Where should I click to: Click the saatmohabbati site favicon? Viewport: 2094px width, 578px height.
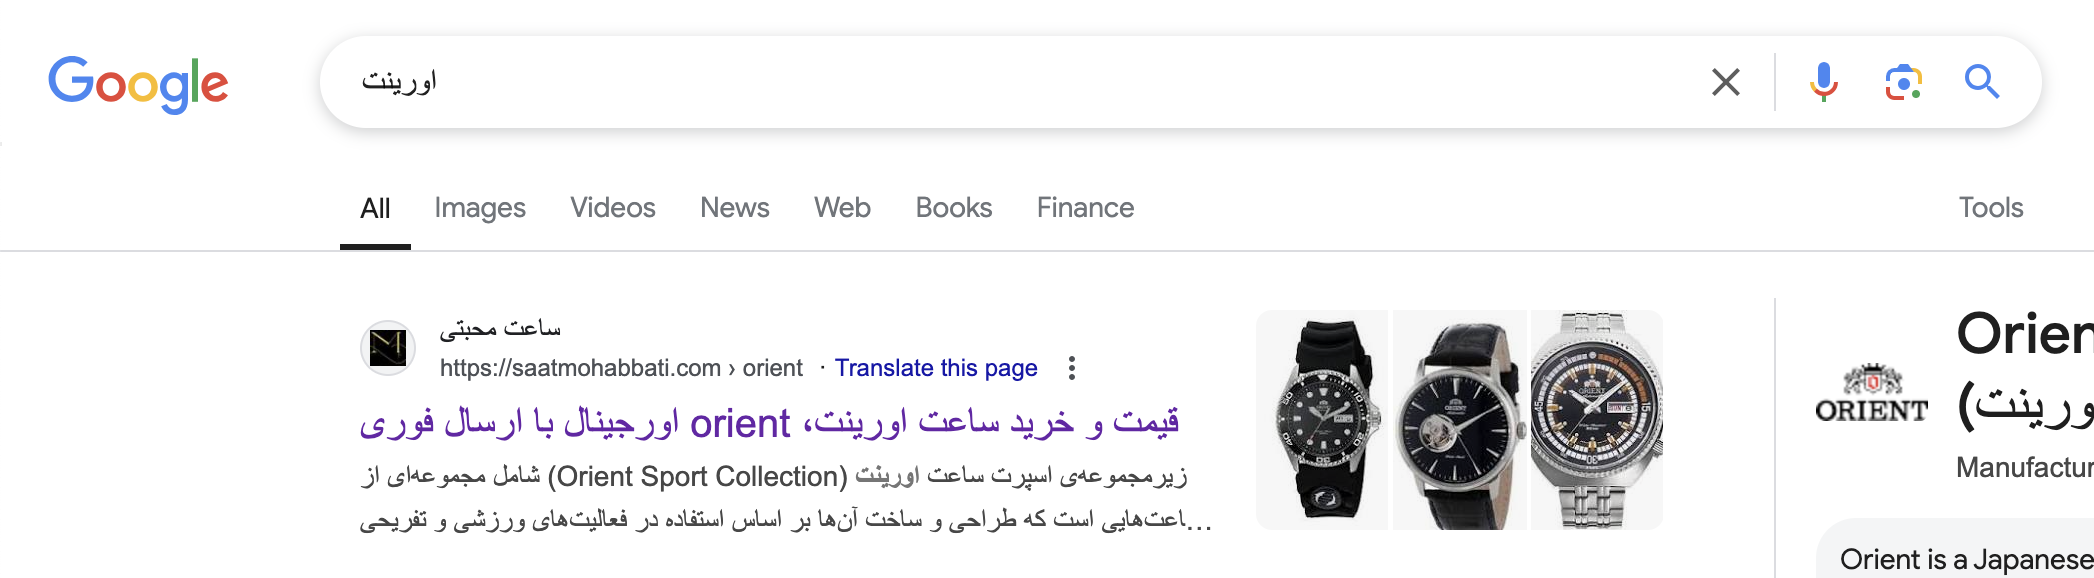388,348
